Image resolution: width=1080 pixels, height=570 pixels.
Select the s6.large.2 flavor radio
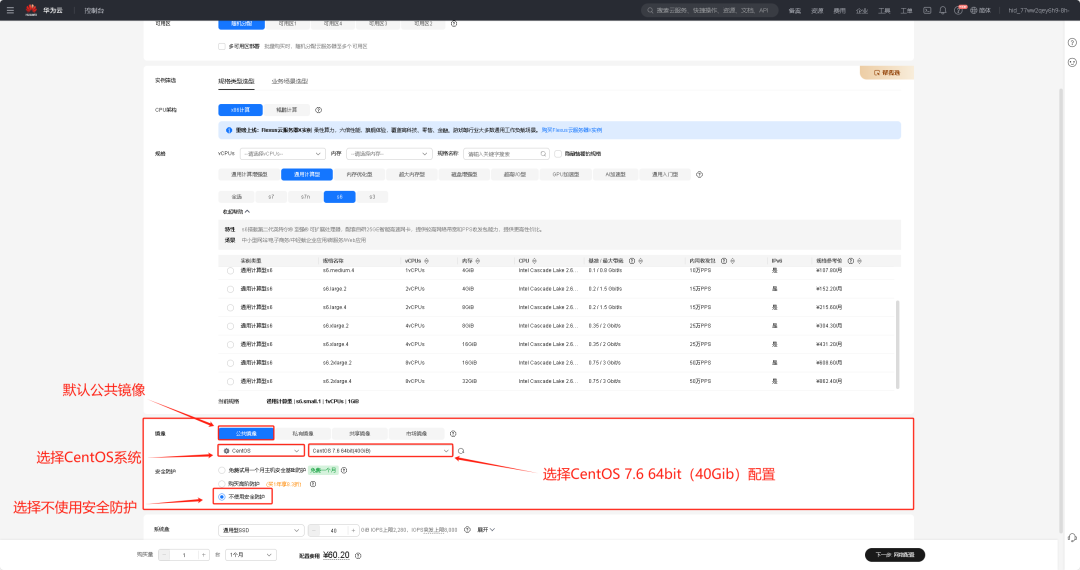pos(230,289)
